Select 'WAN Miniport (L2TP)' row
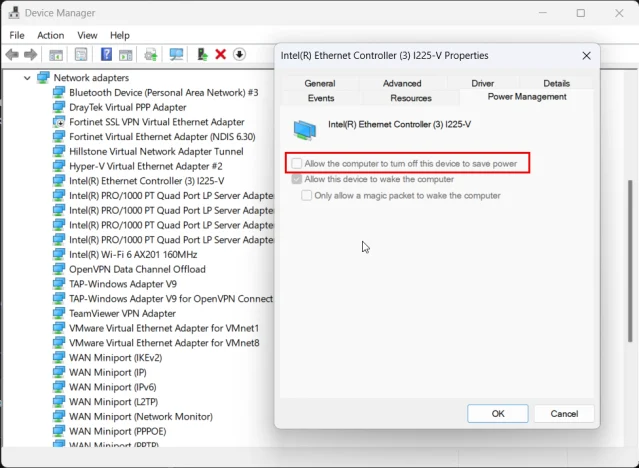639x468 pixels. pos(113,402)
